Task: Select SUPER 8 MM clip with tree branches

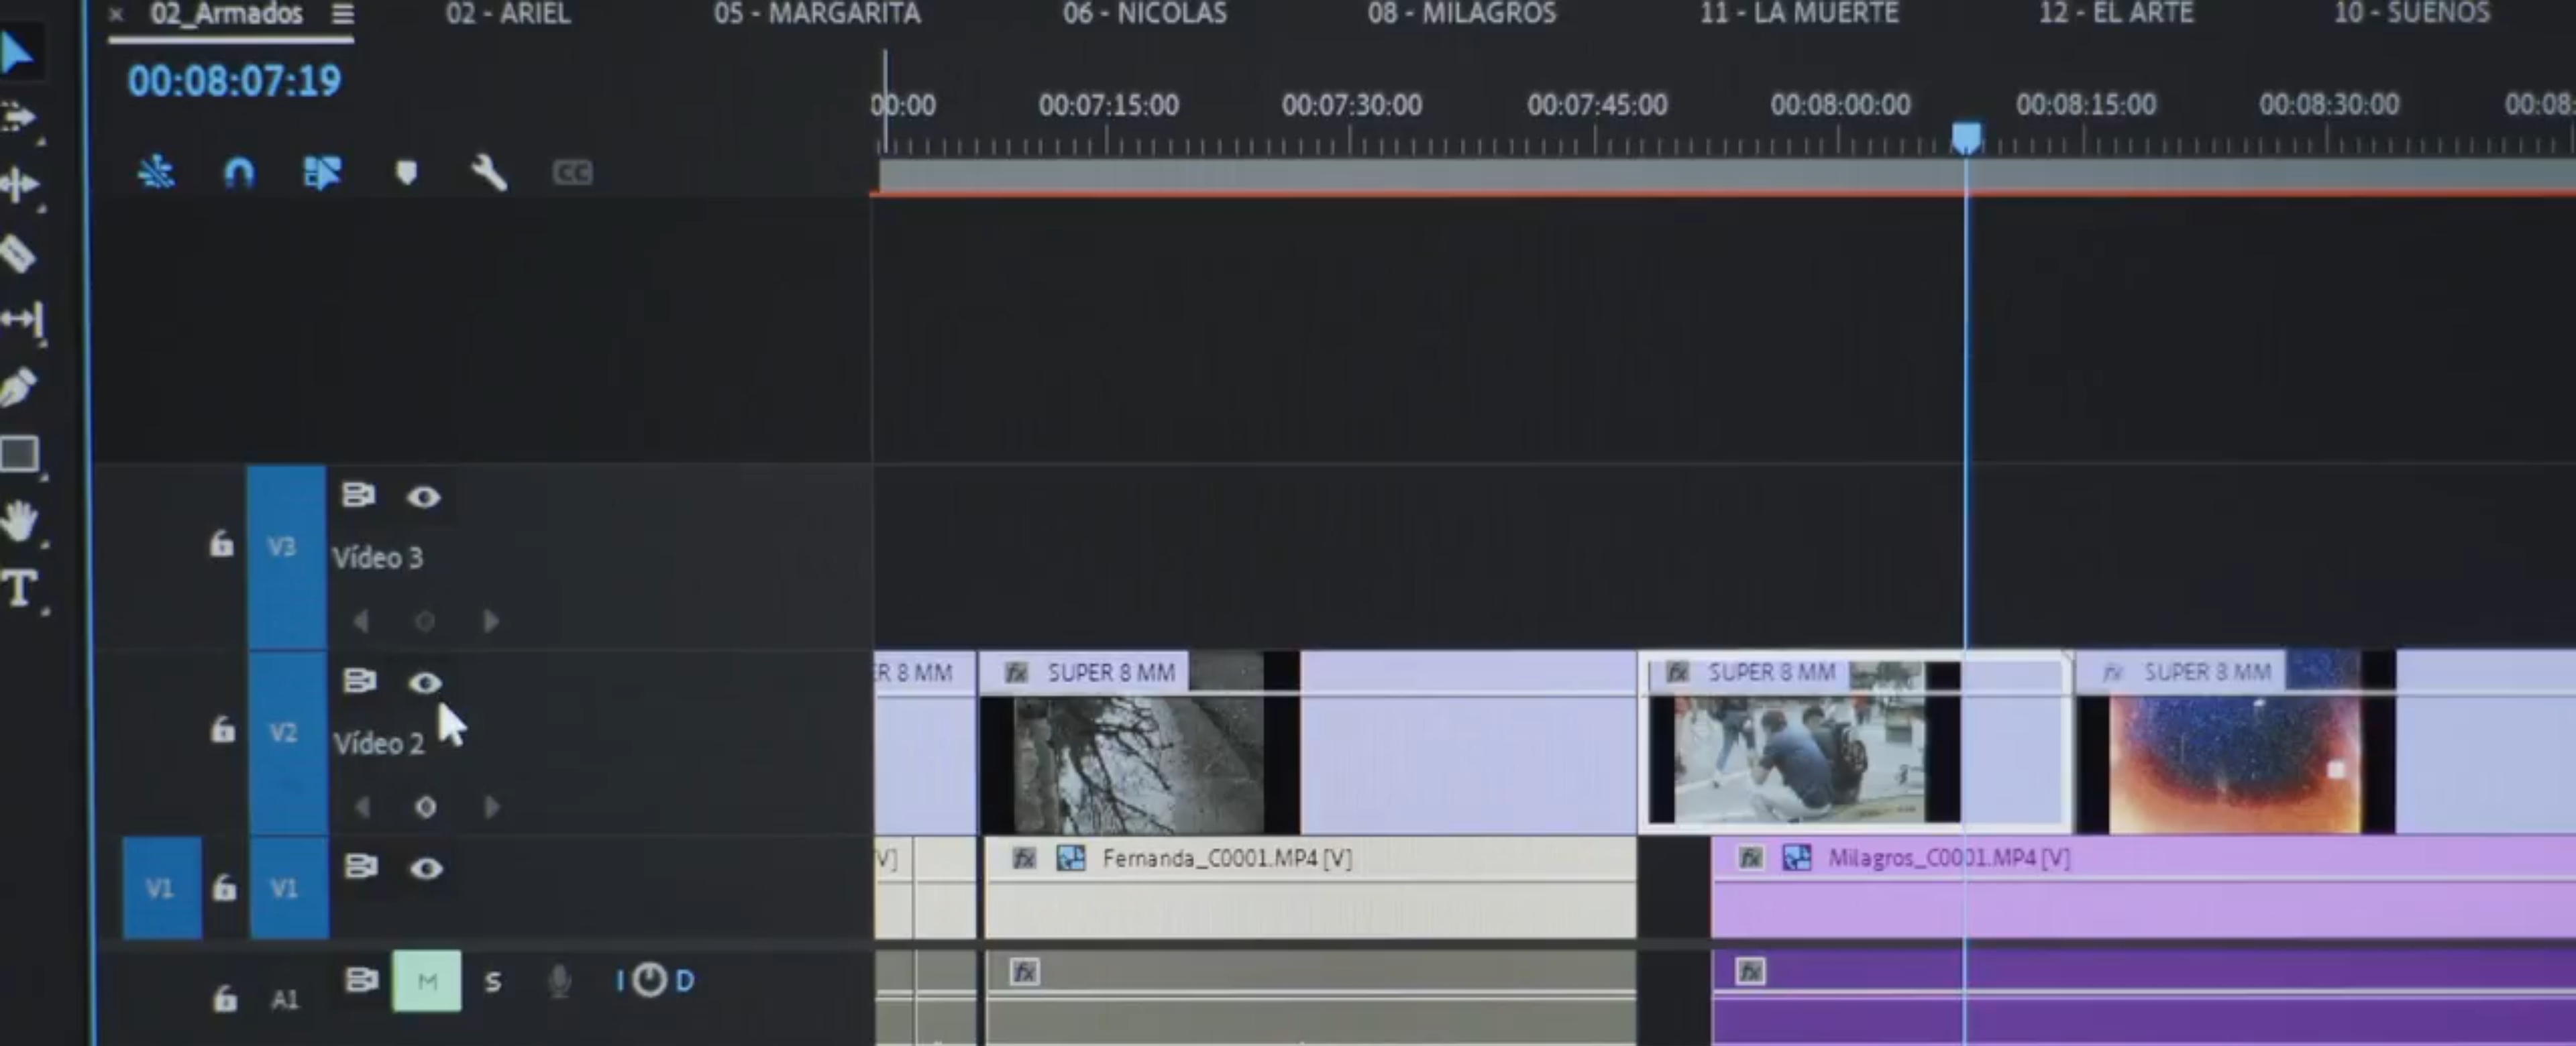Action: click(1308, 743)
